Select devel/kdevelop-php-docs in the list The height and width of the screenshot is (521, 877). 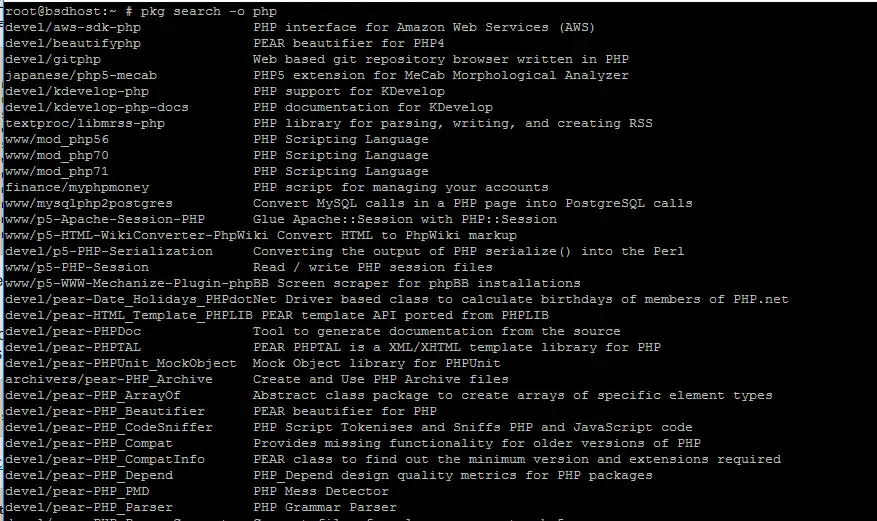97,107
